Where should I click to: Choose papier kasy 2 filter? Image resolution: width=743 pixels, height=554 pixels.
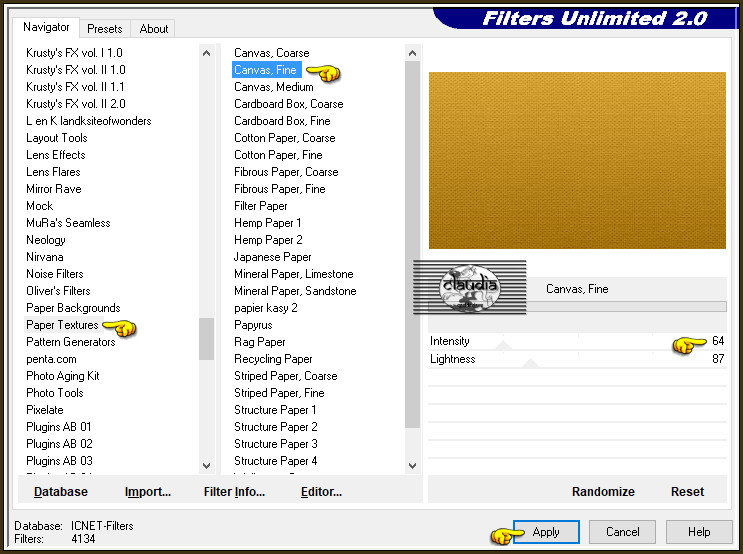pyautogui.click(x=266, y=308)
